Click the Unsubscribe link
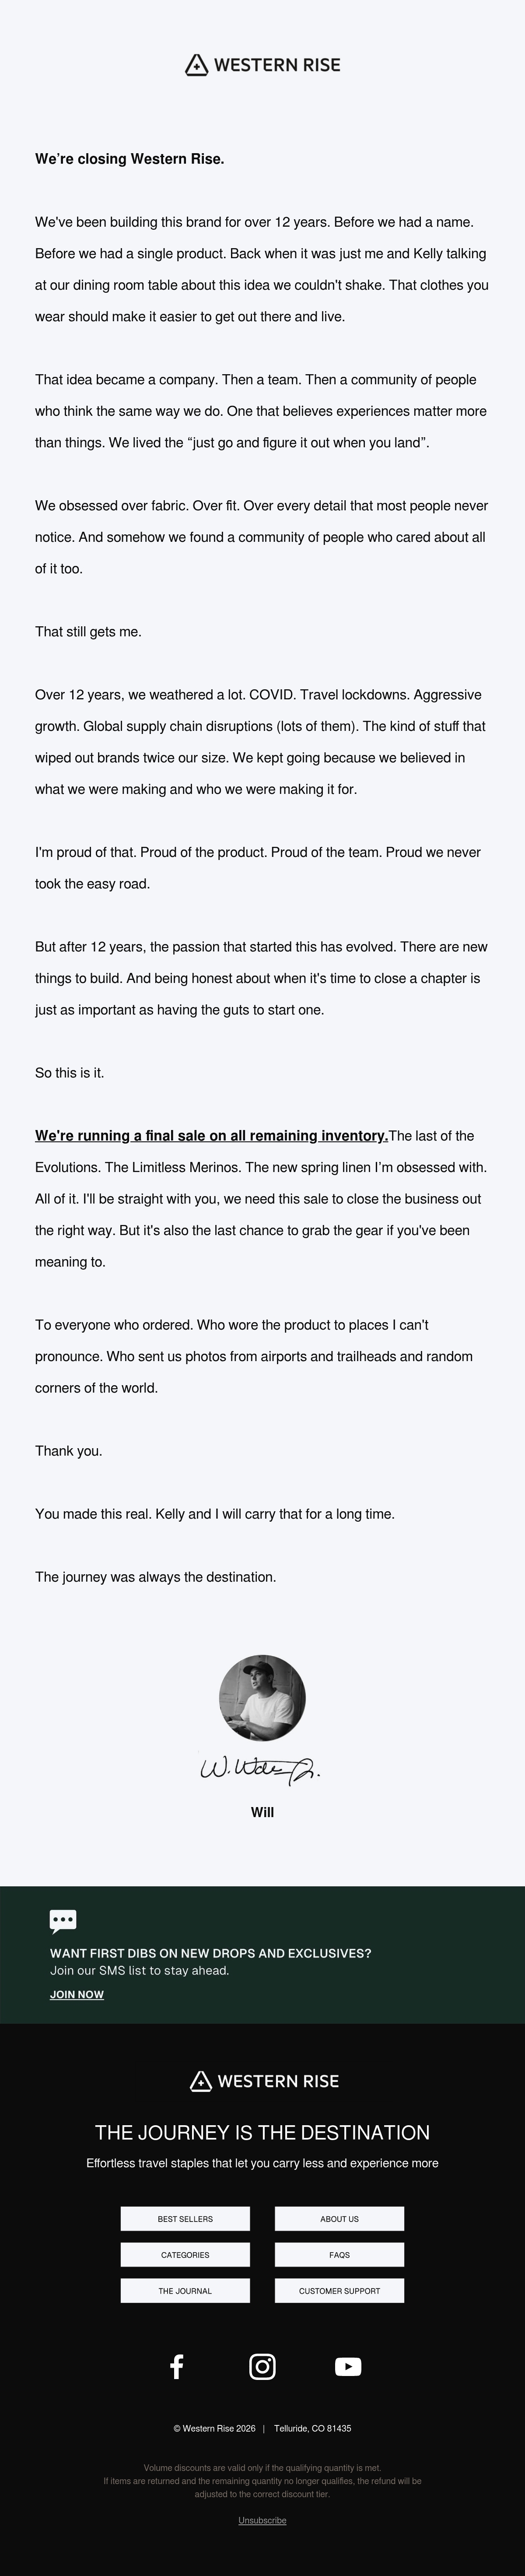 click(262, 2520)
